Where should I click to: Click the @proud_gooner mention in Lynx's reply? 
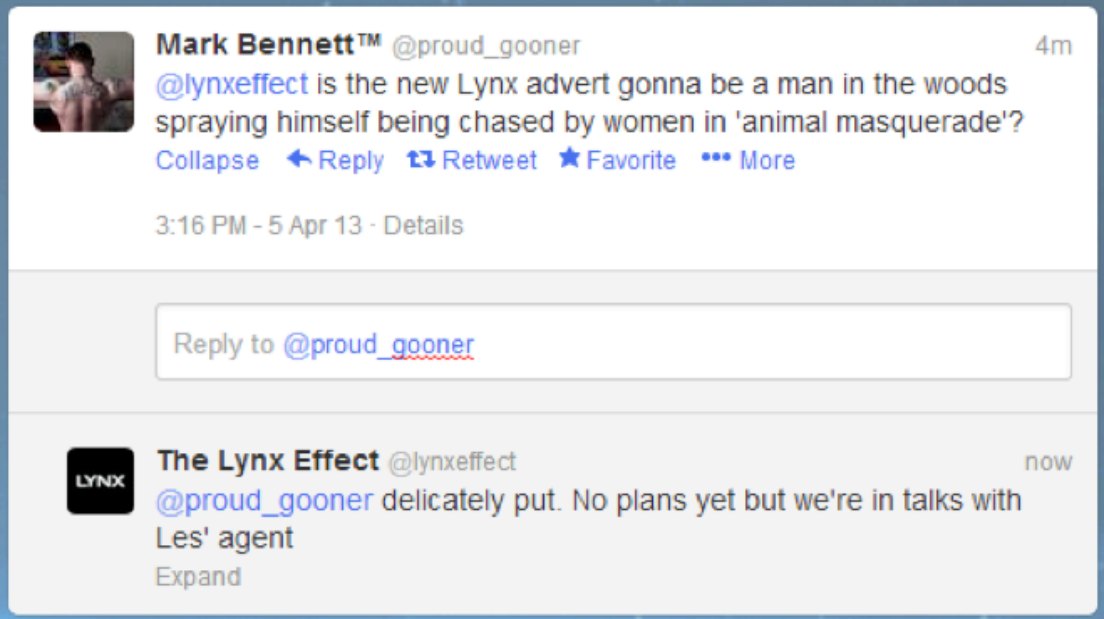tap(264, 500)
